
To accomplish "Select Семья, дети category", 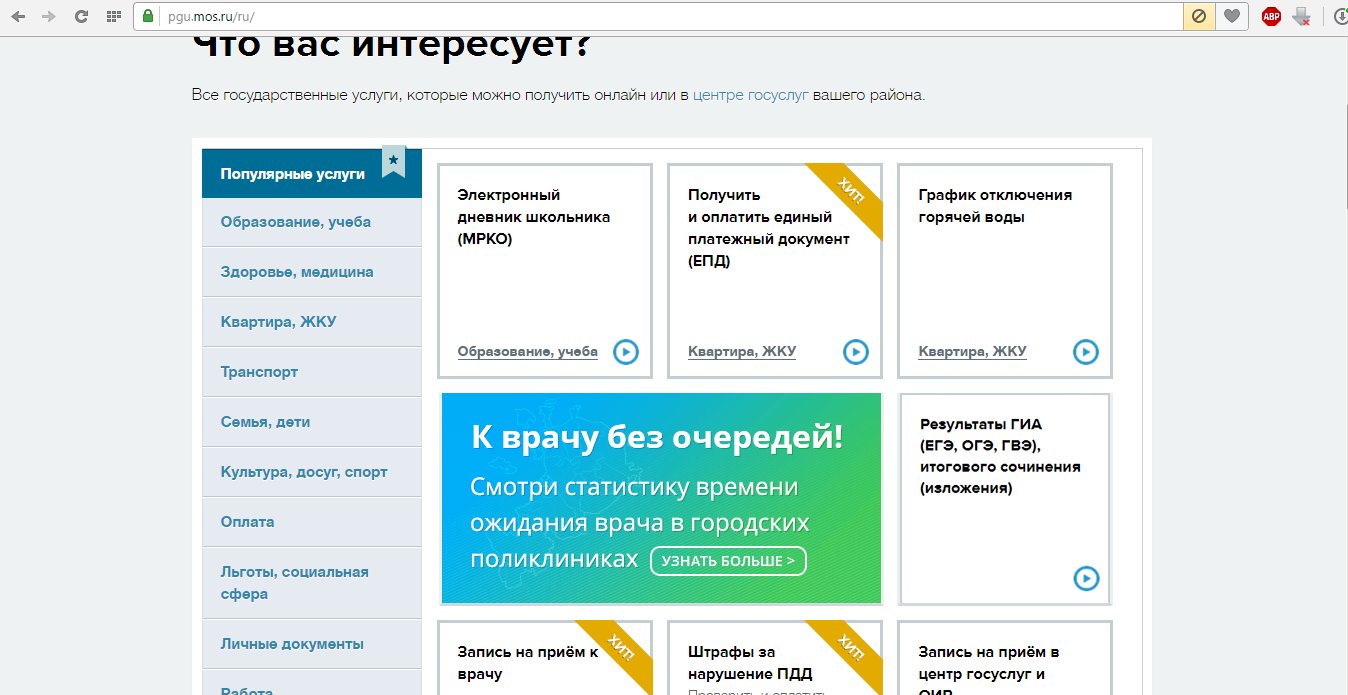I will tap(312, 422).
